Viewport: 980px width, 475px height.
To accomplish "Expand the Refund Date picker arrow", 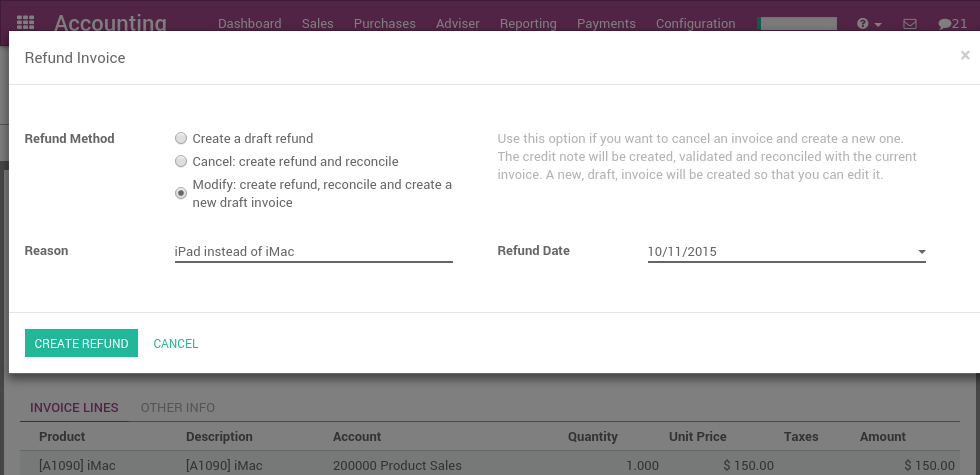I will [921, 252].
